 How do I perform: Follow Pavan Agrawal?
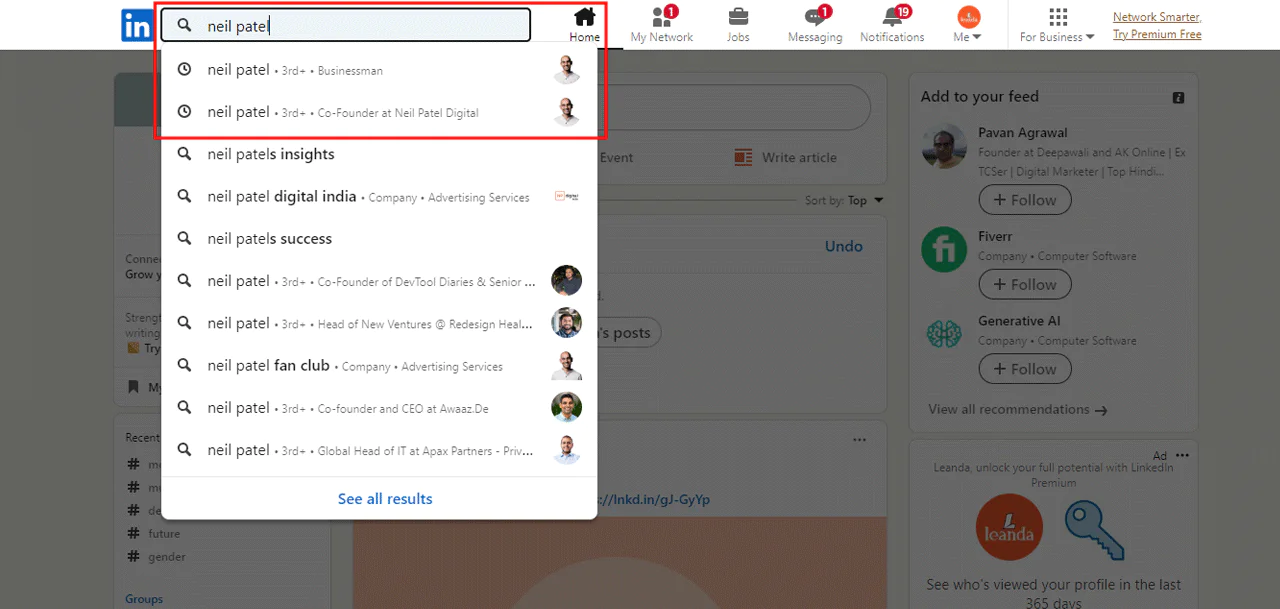coord(1025,200)
